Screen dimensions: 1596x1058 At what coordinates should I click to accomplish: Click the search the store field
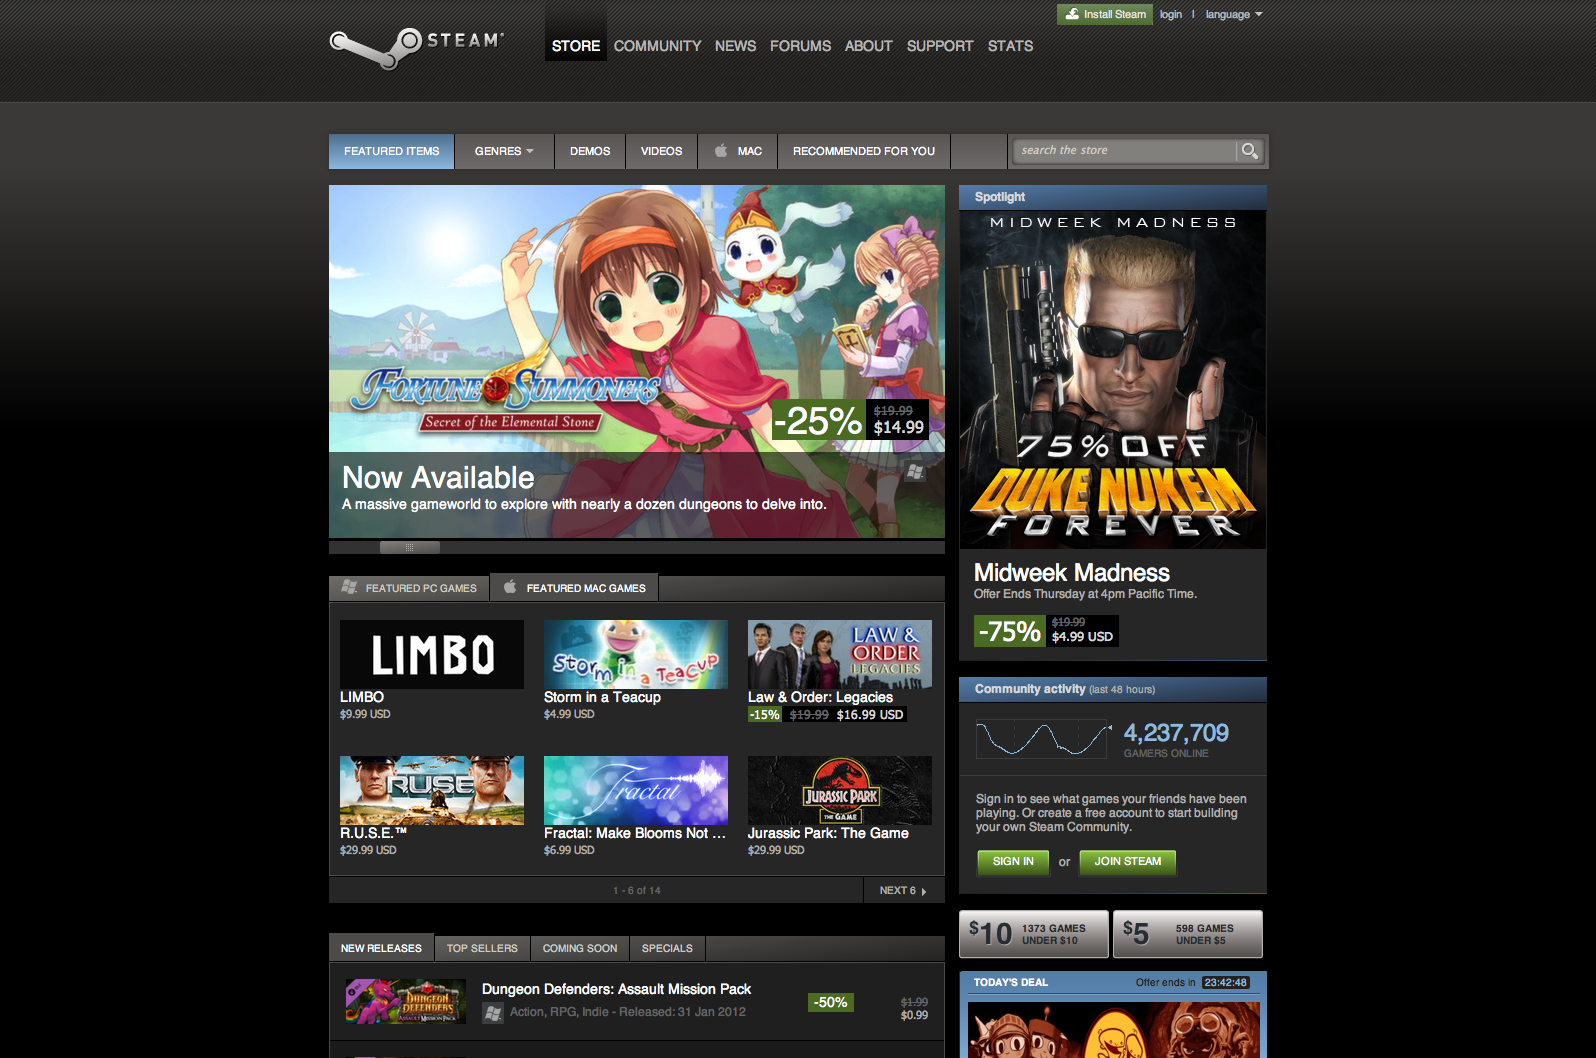(1123, 151)
